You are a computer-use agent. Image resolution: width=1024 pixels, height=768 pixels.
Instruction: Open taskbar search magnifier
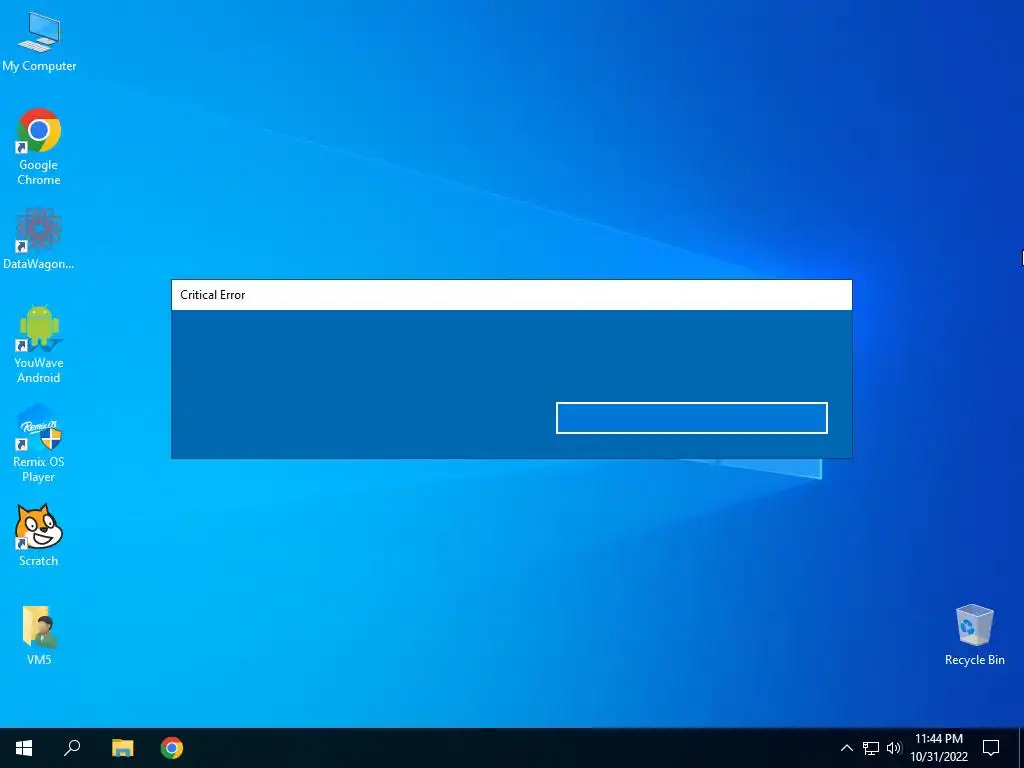click(72, 748)
